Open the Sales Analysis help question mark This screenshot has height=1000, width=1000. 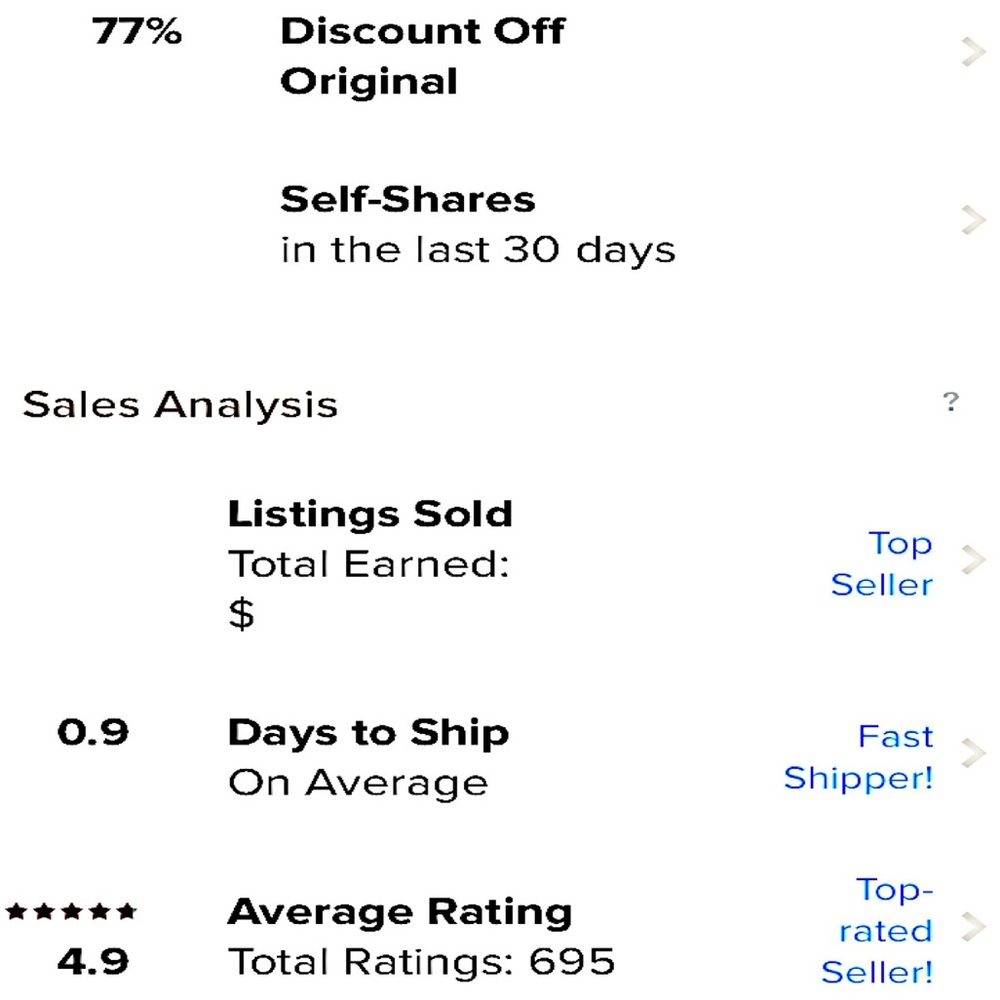[950, 402]
